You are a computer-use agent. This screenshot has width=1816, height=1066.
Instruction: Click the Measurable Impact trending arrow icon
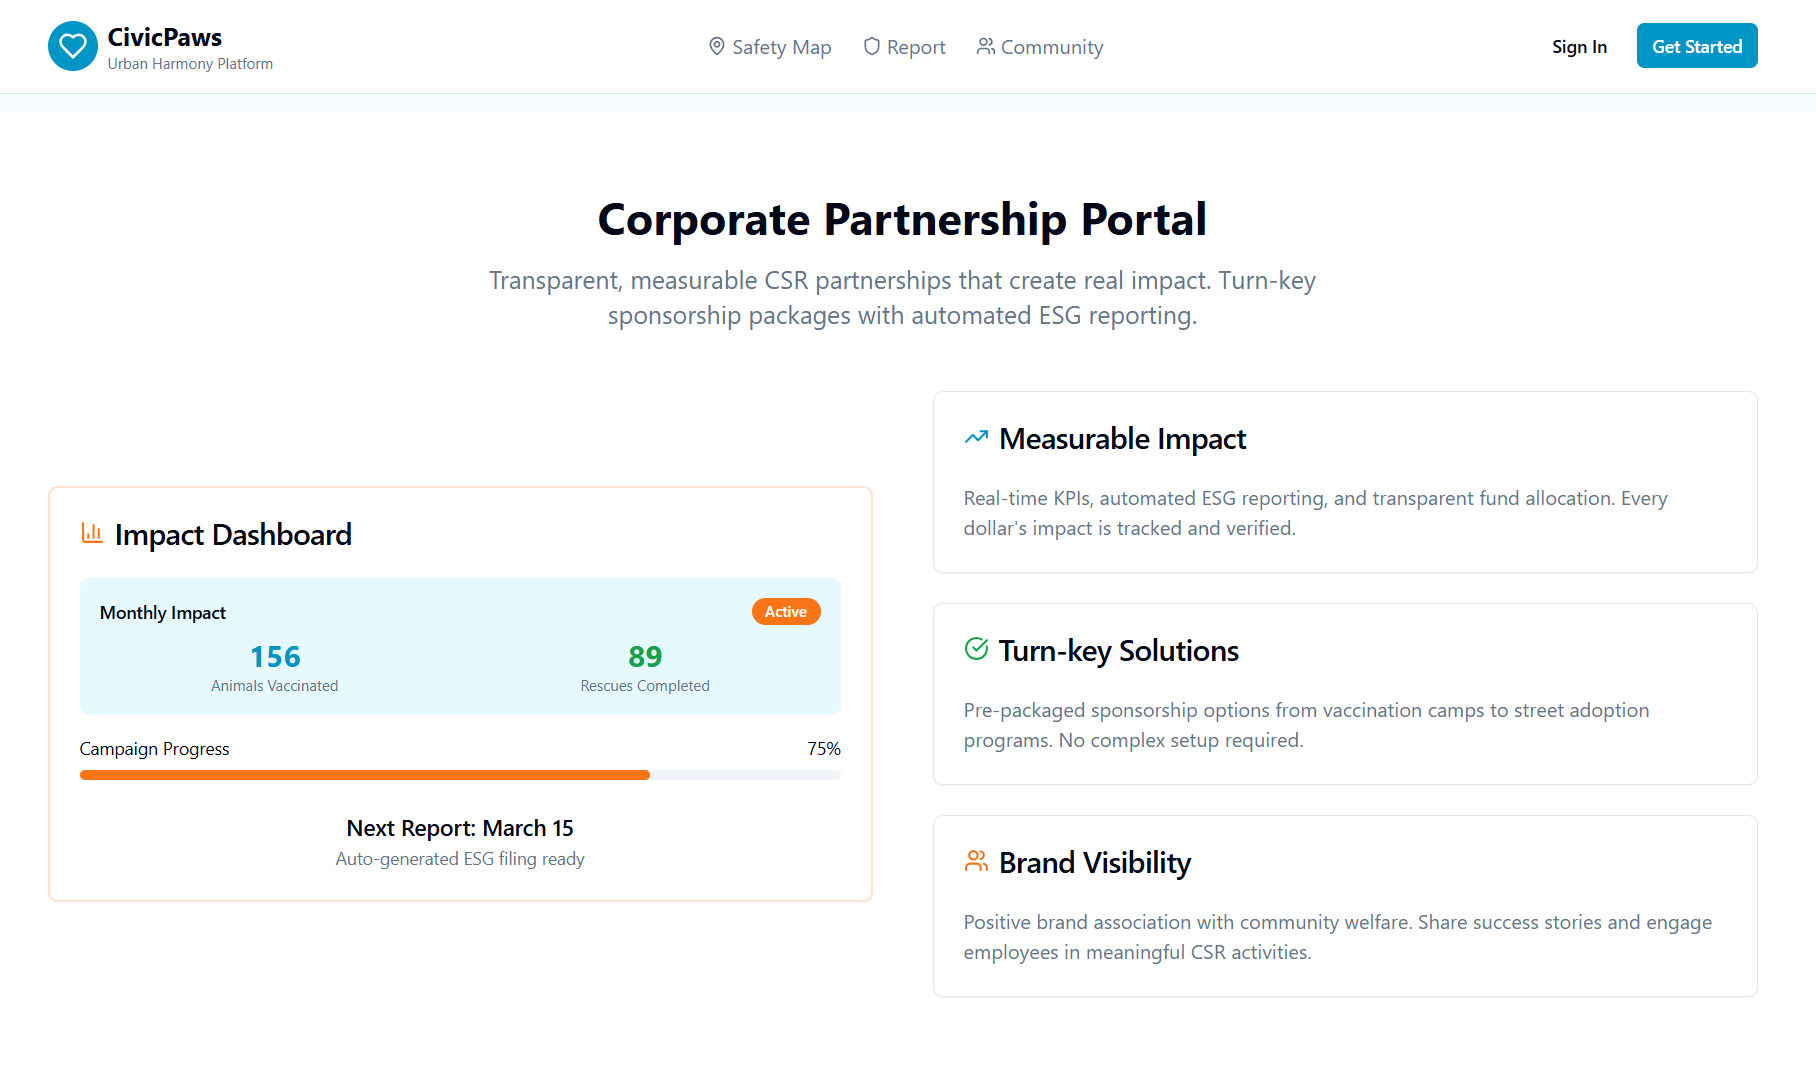point(976,437)
